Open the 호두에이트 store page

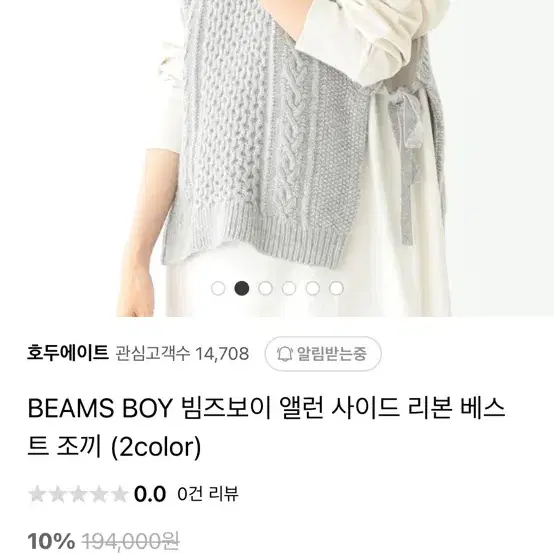[x=68, y=353]
